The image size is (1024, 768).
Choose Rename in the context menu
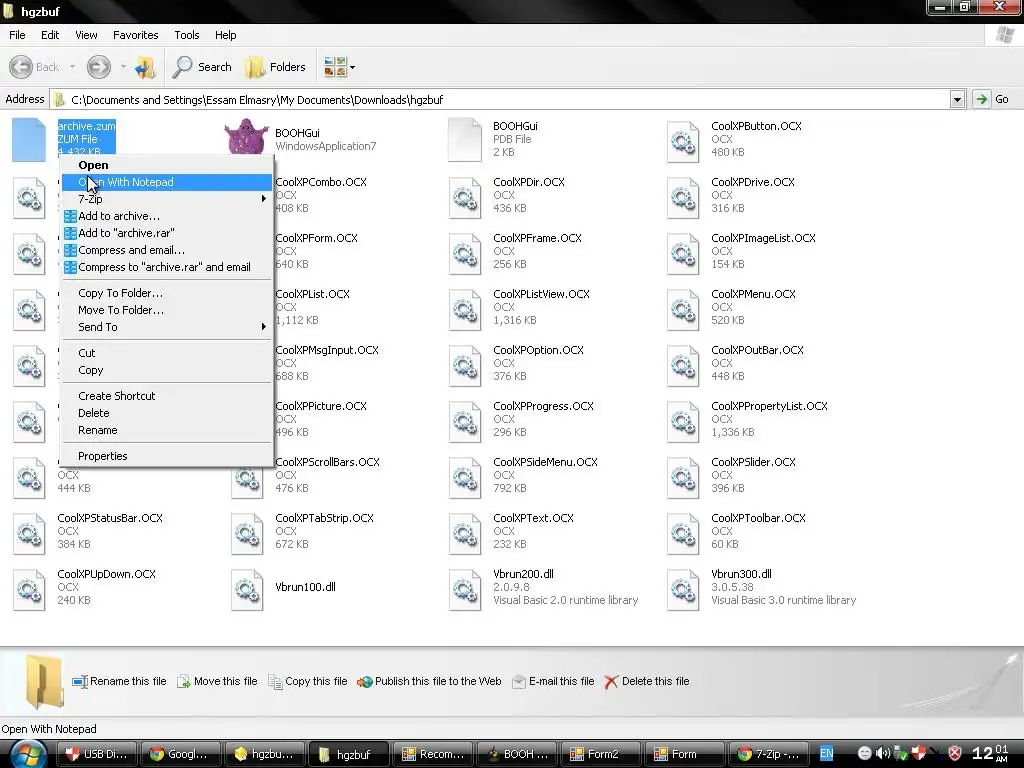click(x=167, y=430)
